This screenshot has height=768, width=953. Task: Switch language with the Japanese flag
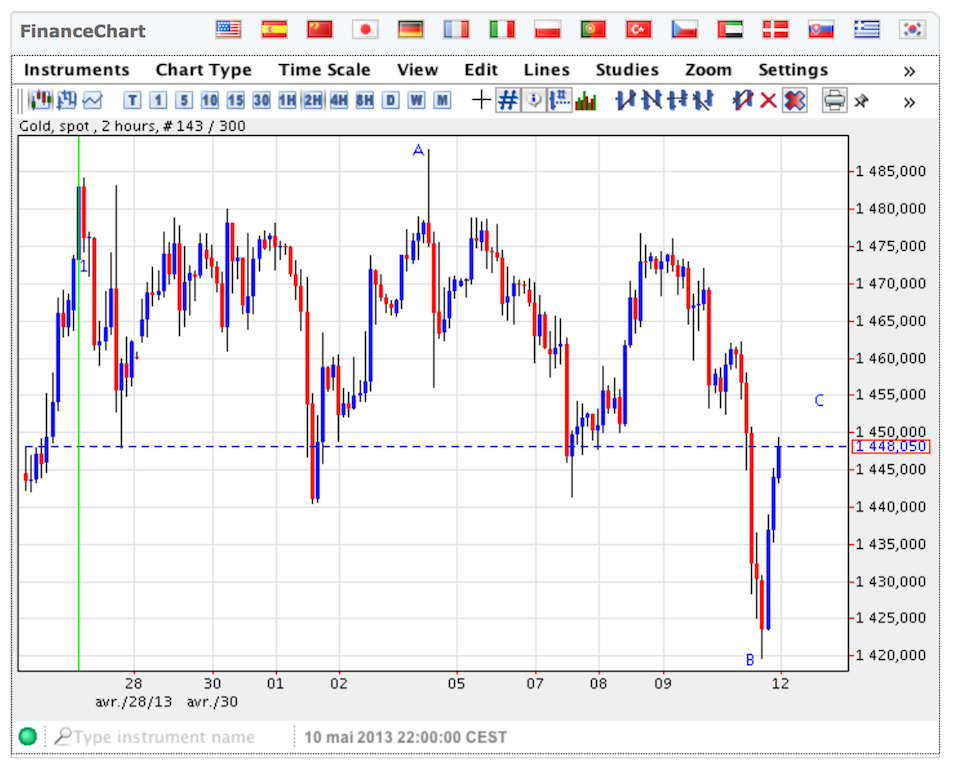365,29
